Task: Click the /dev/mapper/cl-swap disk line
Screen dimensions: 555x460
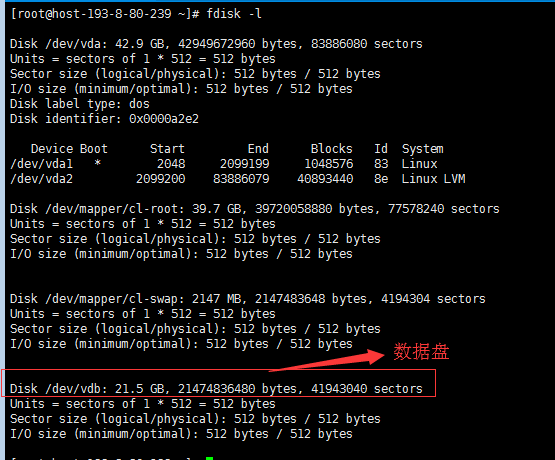Action: pyautogui.click(x=247, y=299)
